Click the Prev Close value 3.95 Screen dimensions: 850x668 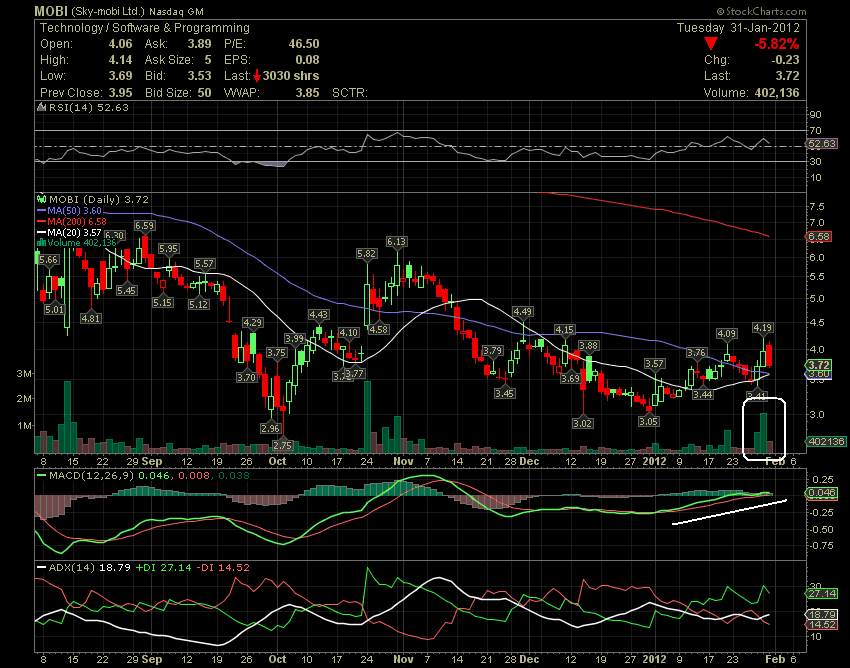[120, 93]
